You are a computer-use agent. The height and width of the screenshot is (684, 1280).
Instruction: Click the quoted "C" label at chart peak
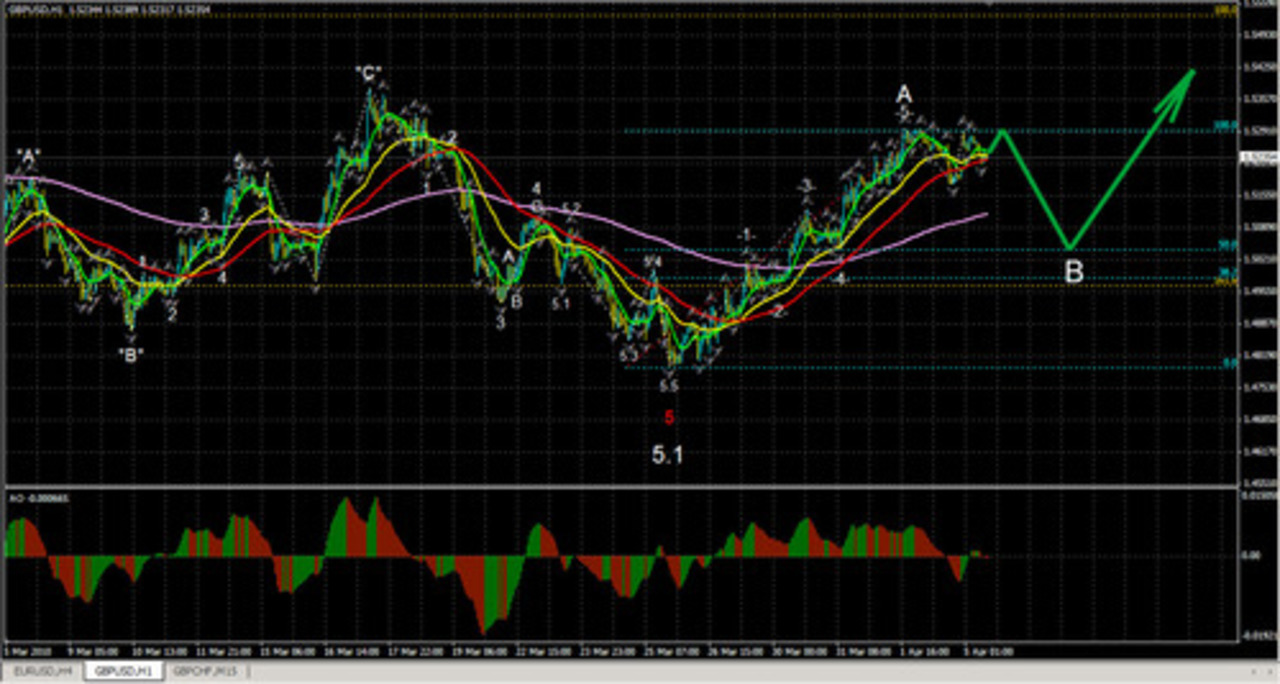367,74
